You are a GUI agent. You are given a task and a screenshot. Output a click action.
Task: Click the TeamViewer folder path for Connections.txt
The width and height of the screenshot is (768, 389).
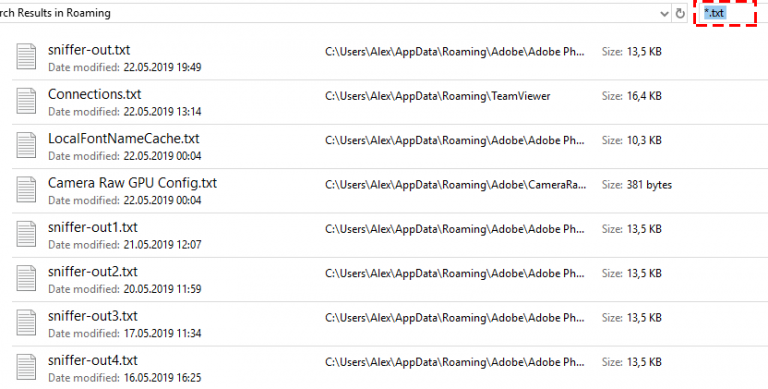click(x=437, y=96)
